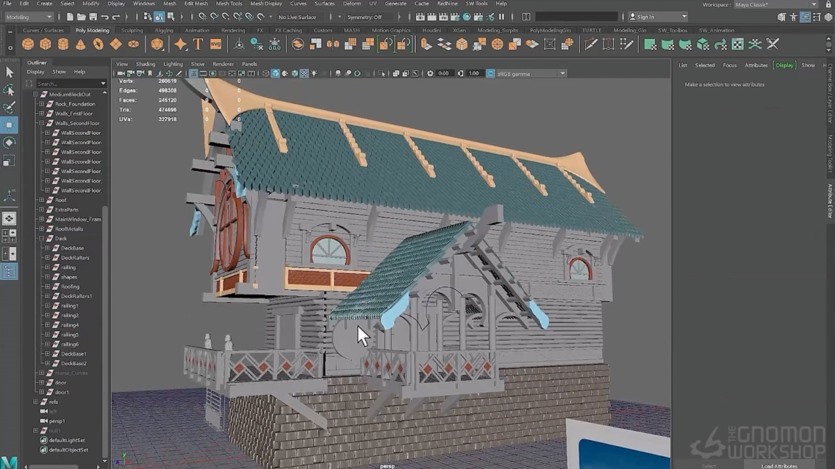This screenshot has width=835, height=469.
Task: Open the Modeling menu set dropdown
Action: (x=29, y=17)
